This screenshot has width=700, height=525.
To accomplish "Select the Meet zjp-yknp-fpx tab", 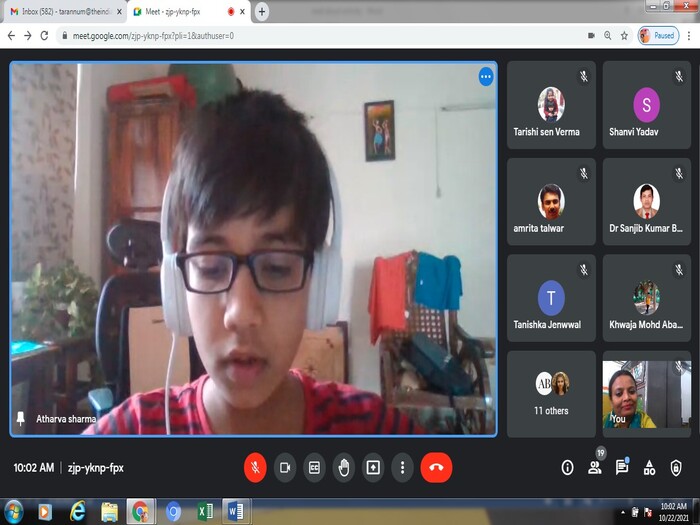I will pos(188,12).
